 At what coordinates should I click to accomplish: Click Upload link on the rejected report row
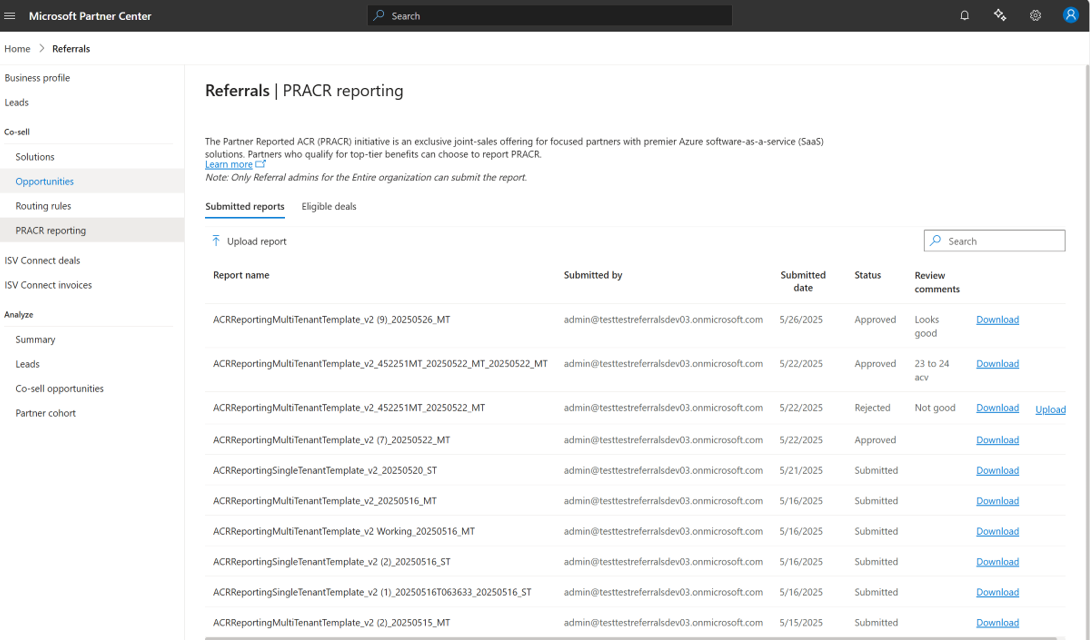(x=1050, y=409)
